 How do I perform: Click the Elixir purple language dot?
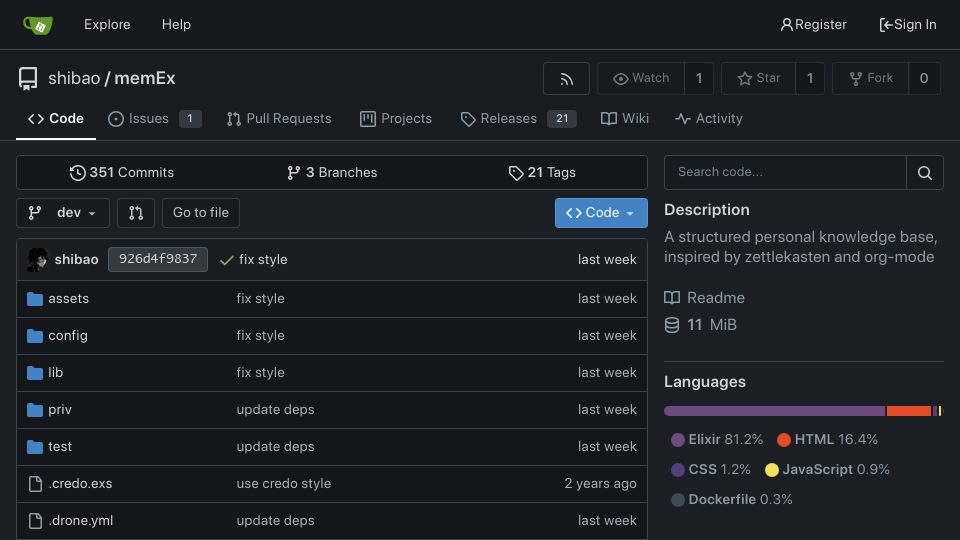[x=678, y=440]
